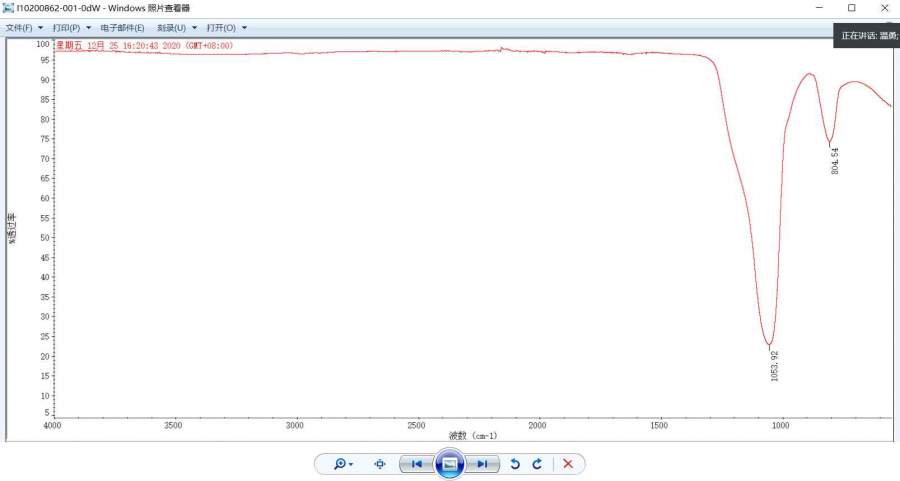
Task: Click the 正在讲话 speaker notification overlay
Action: pos(867,35)
